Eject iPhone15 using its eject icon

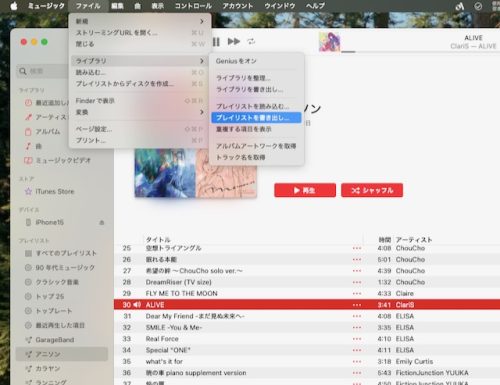[102, 222]
